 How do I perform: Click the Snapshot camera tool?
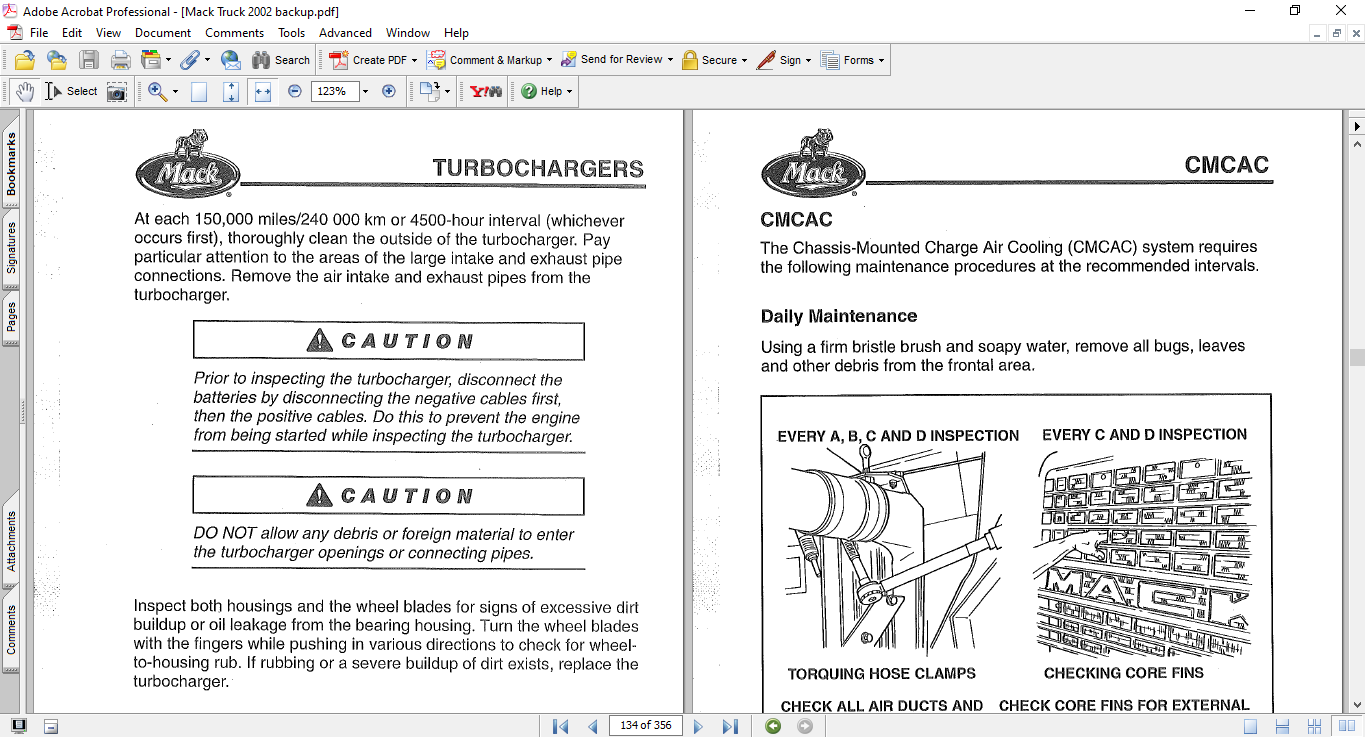117,91
